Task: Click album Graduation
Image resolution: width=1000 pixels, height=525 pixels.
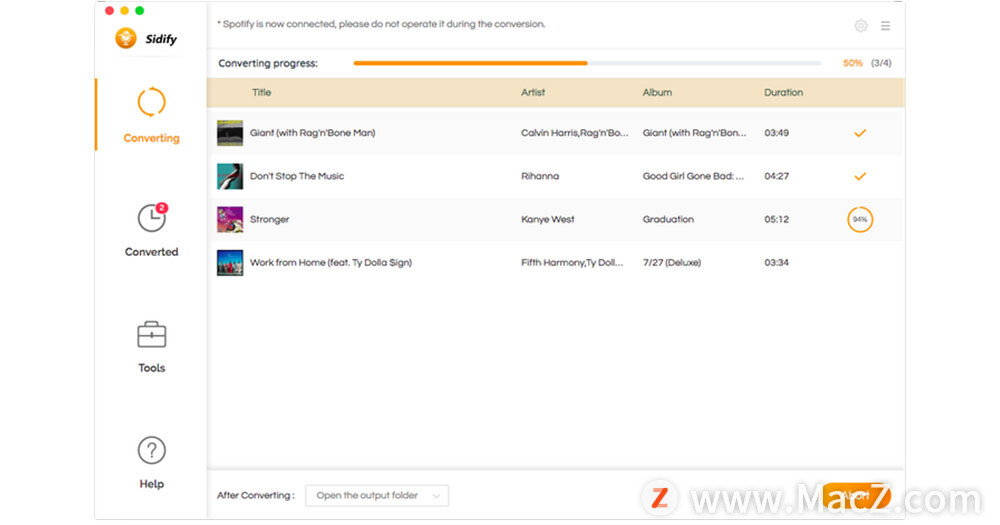Action: click(668, 219)
